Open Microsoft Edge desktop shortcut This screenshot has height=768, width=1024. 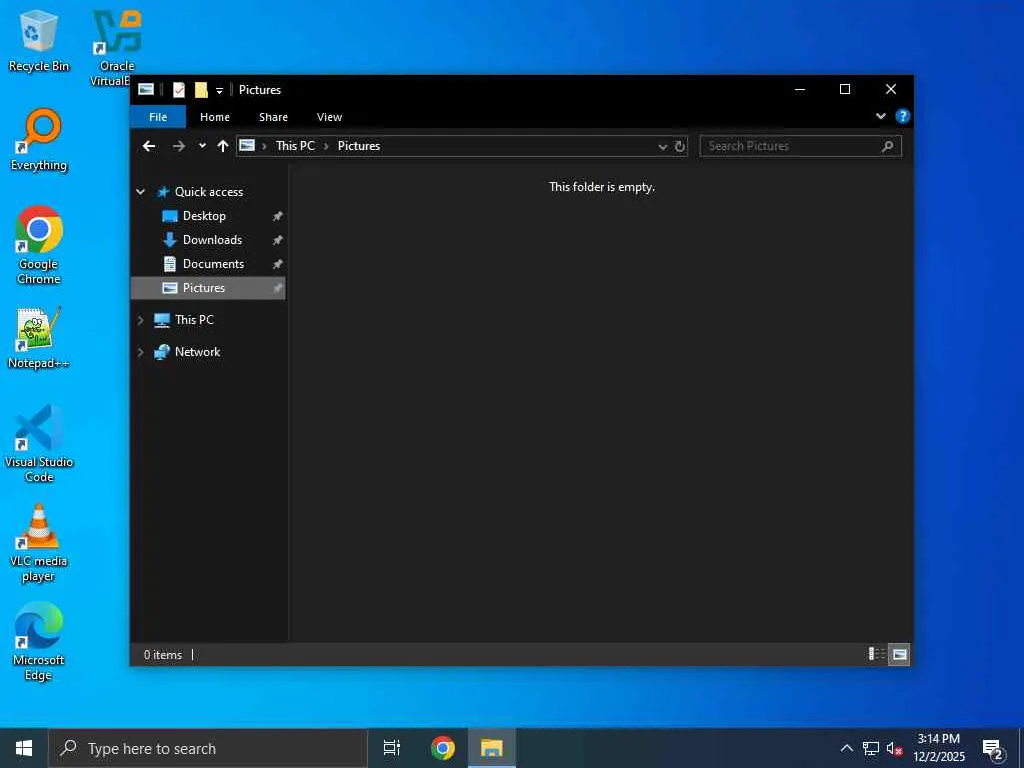click(39, 641)
